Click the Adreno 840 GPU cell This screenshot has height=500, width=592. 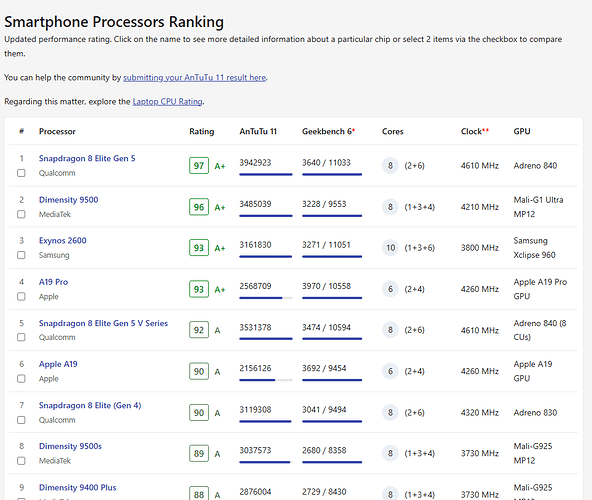[x=535, y=166]
